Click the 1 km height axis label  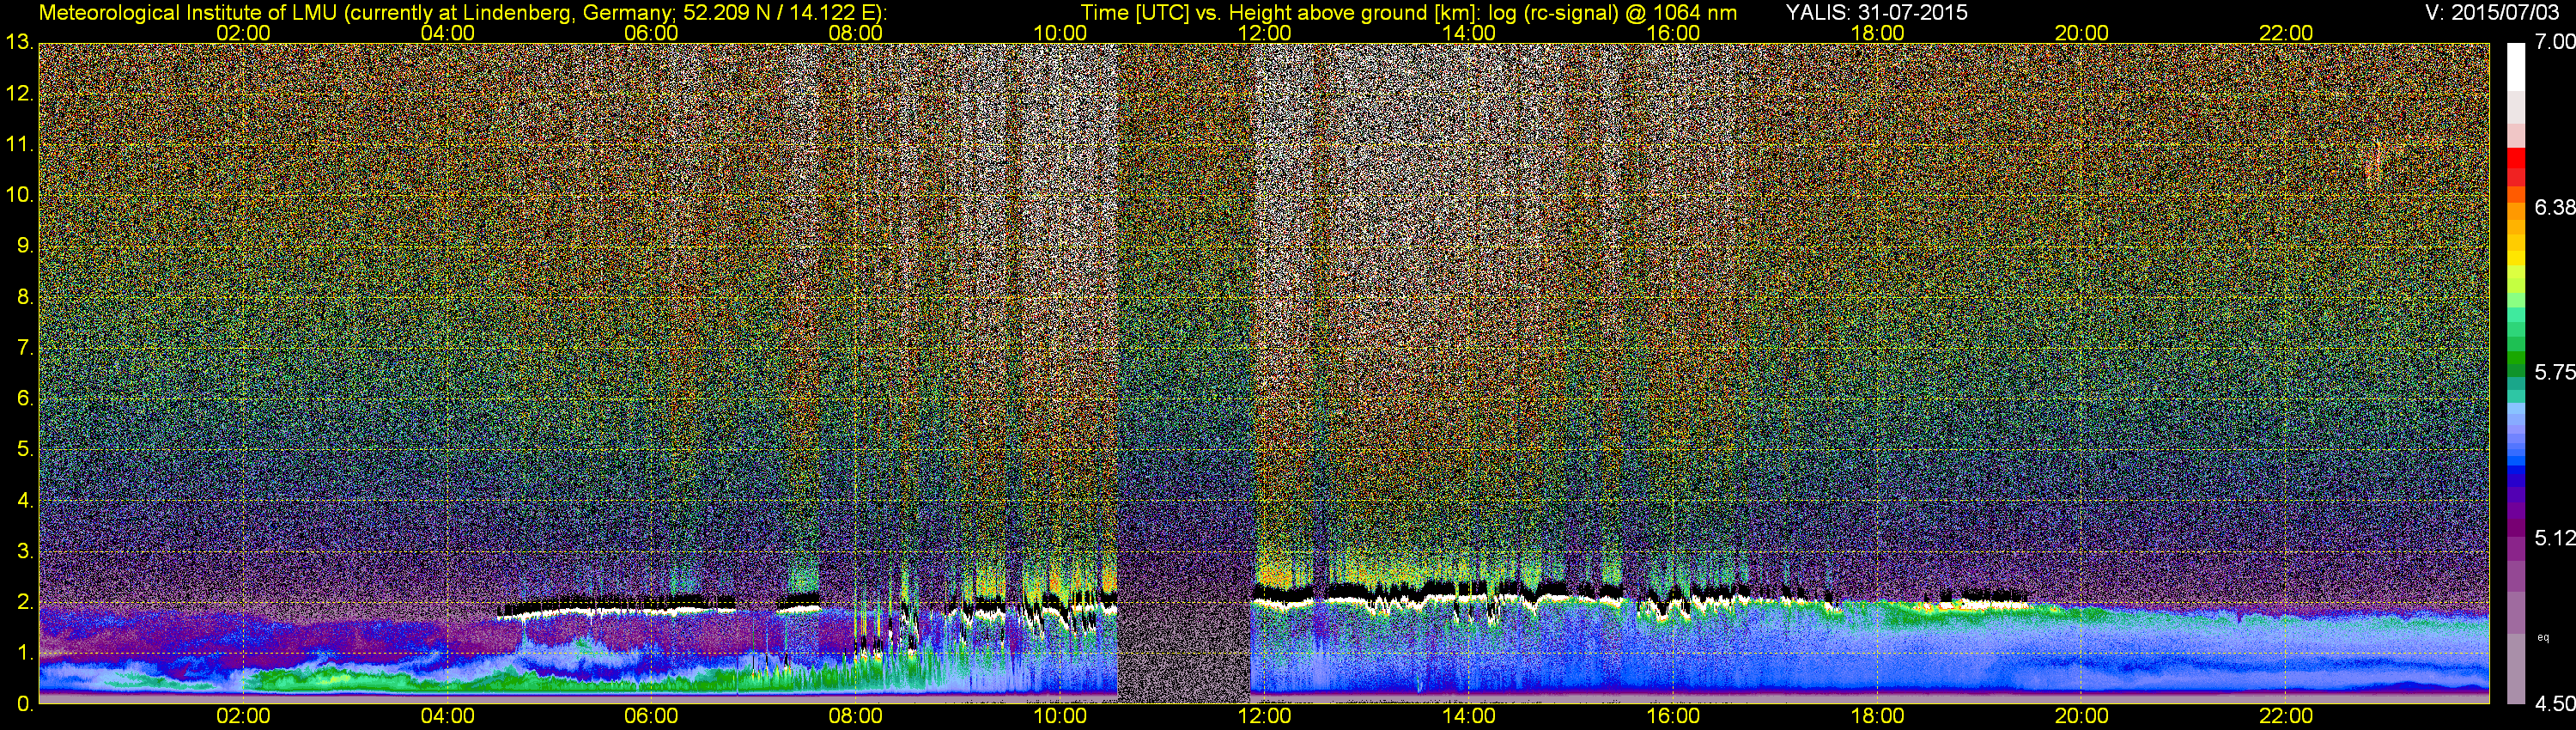click(x=25, y=653)
